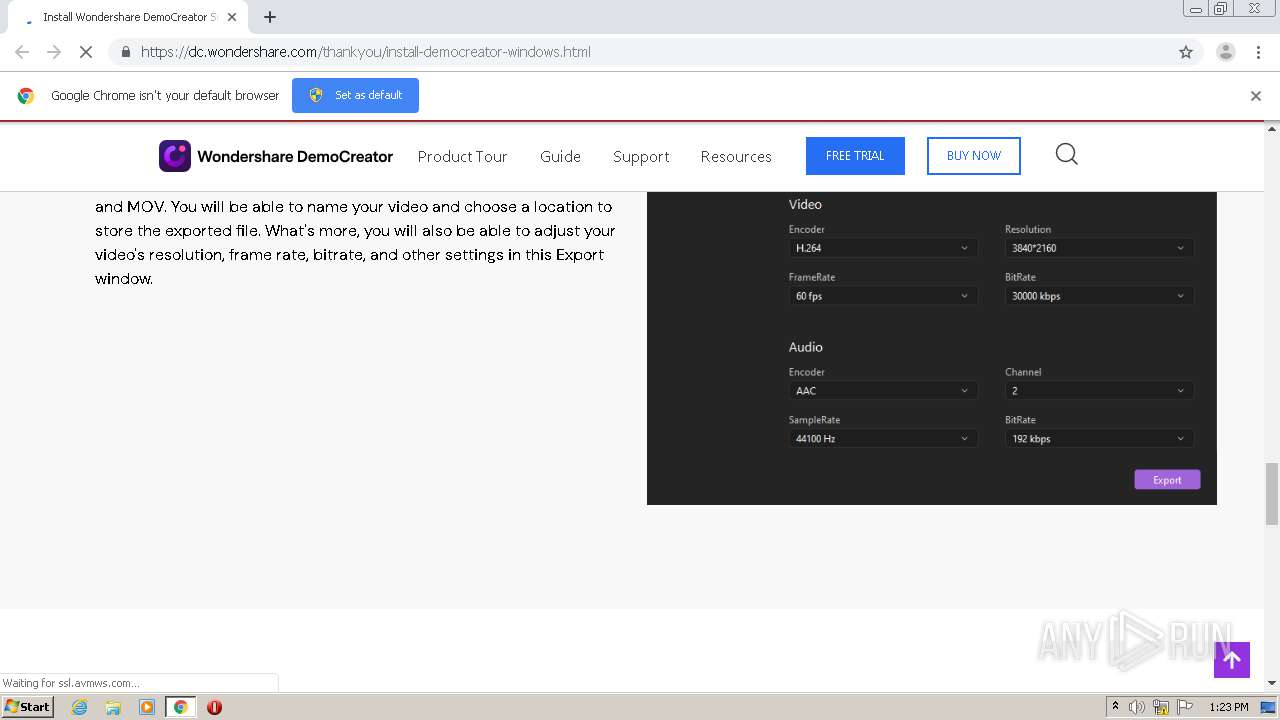Open the Support menu item
Viewport: 1280px width, 720px height.
[641, 156]
